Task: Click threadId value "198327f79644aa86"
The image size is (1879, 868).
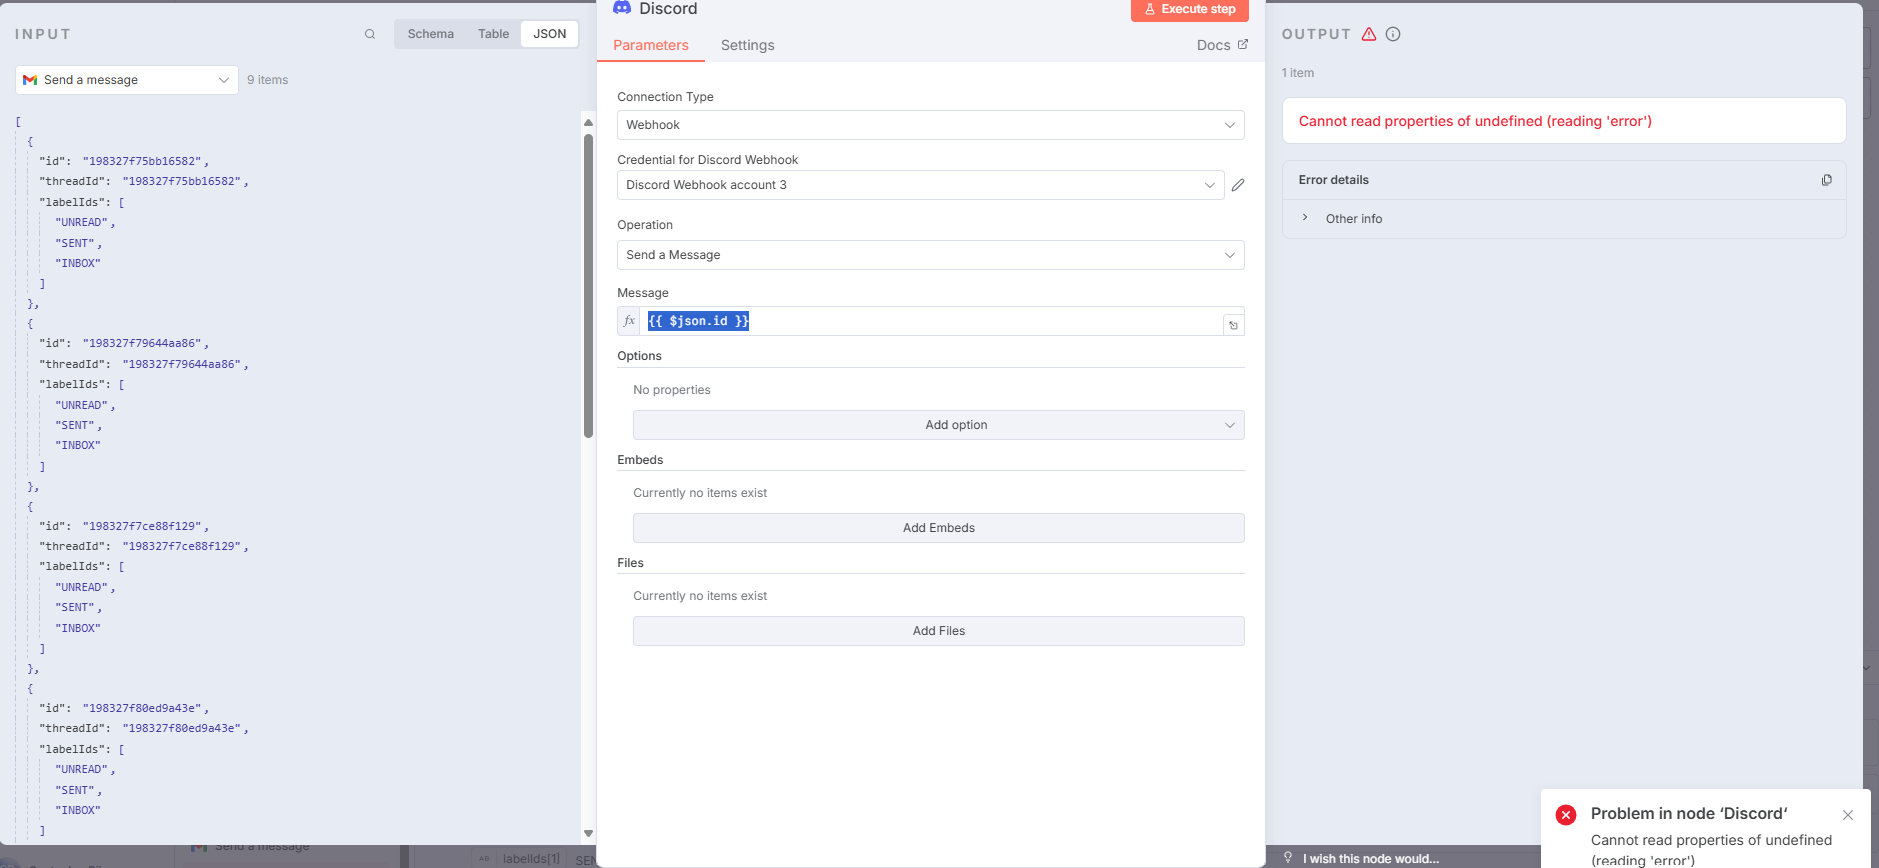Action: click(183, 364)
